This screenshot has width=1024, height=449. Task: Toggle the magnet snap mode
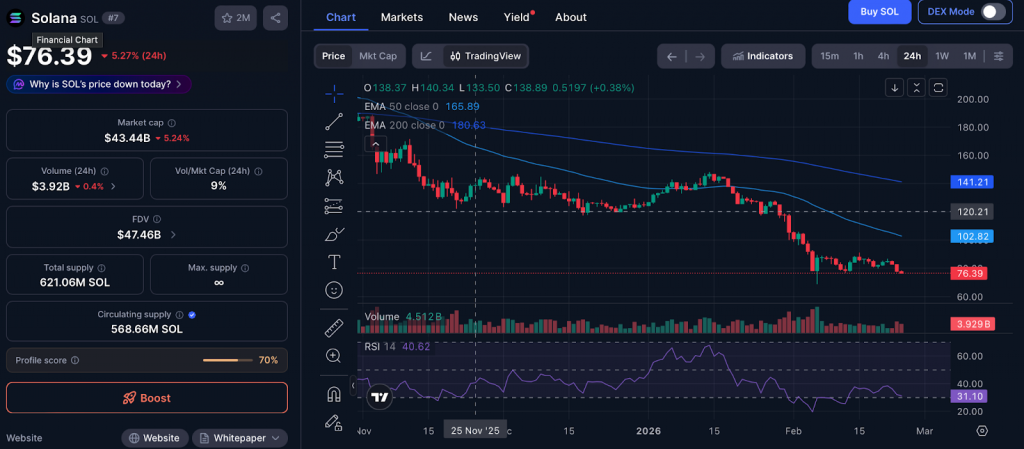[334, 394]
